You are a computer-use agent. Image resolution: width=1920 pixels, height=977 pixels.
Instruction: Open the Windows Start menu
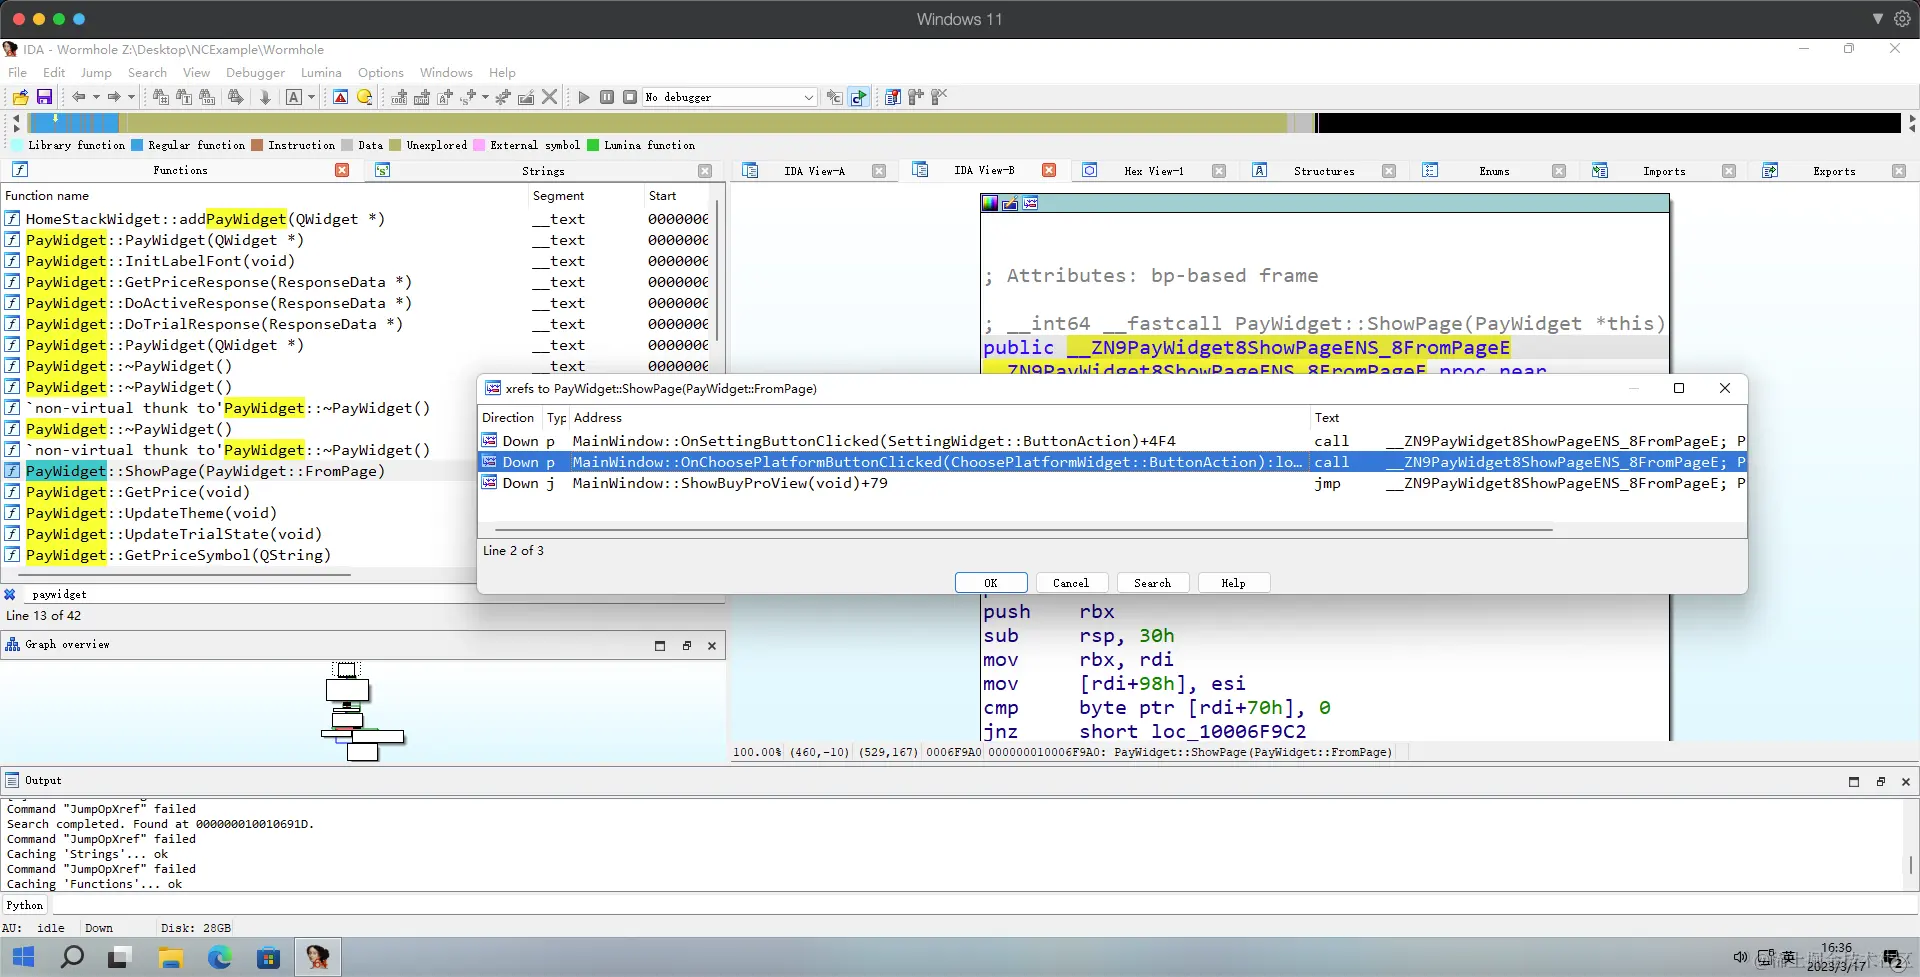[24, 957]
